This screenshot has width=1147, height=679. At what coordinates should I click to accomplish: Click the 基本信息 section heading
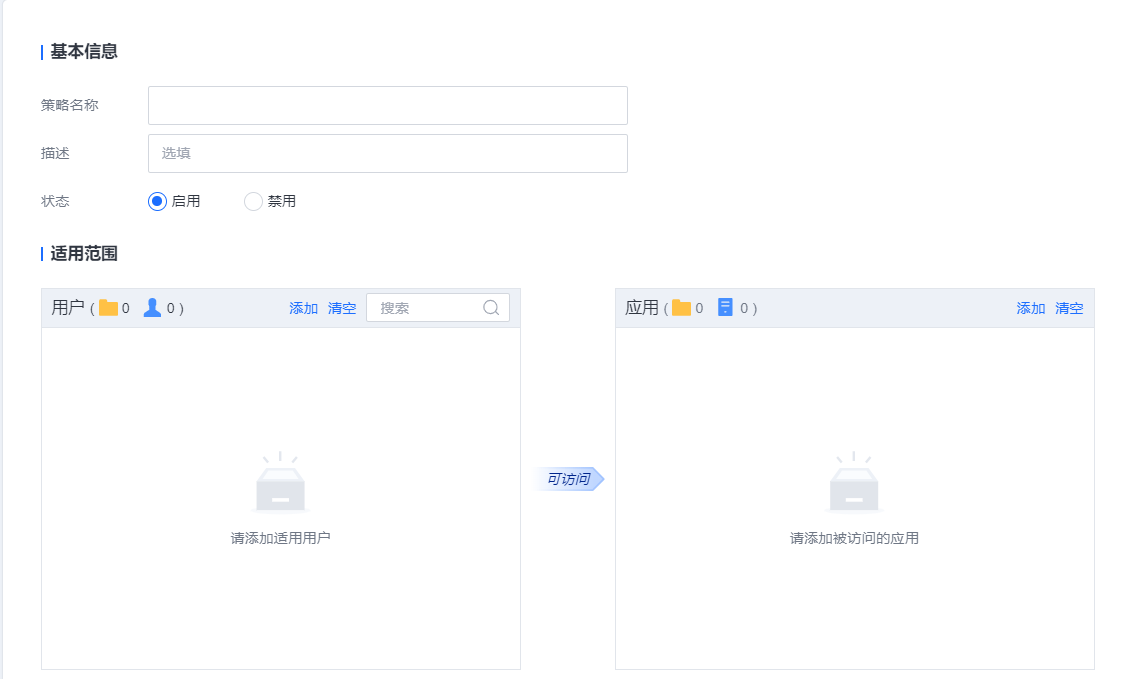pos(84,52)
